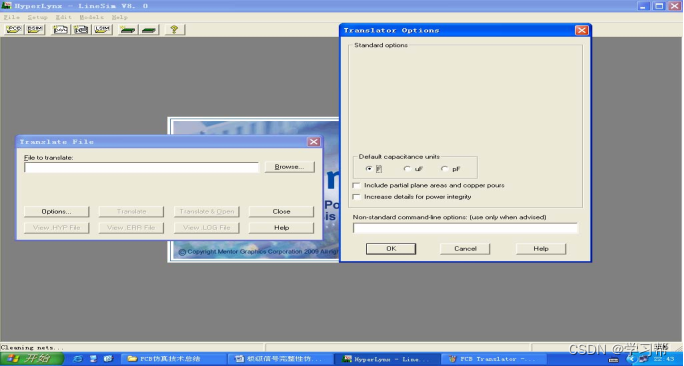Create new free-form schematic toolbar icon
Screen dimensions: 684x366
click(61, 29)
